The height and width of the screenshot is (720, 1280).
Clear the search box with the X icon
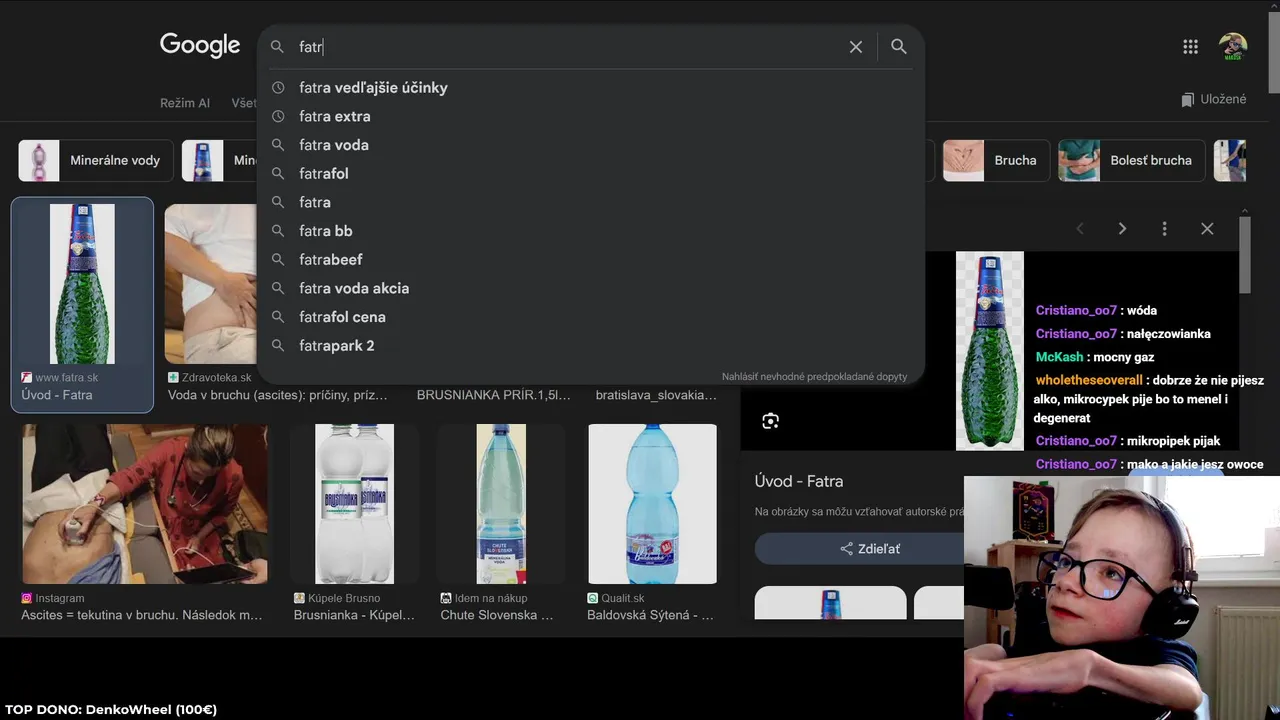coord(856,47)
